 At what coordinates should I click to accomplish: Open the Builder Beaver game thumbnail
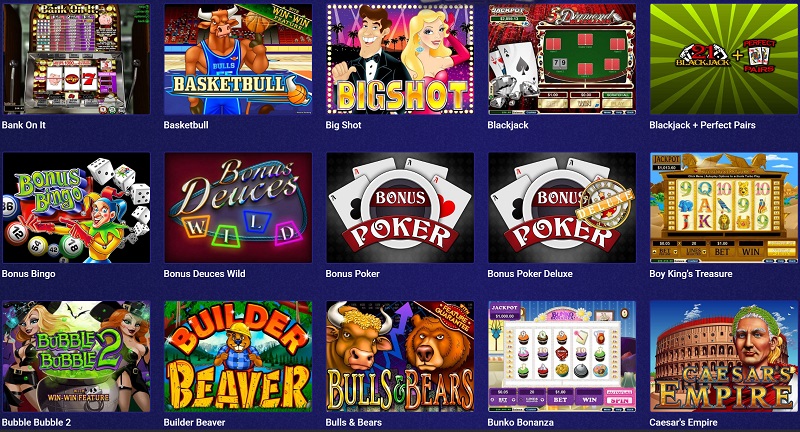pos(238,356)
